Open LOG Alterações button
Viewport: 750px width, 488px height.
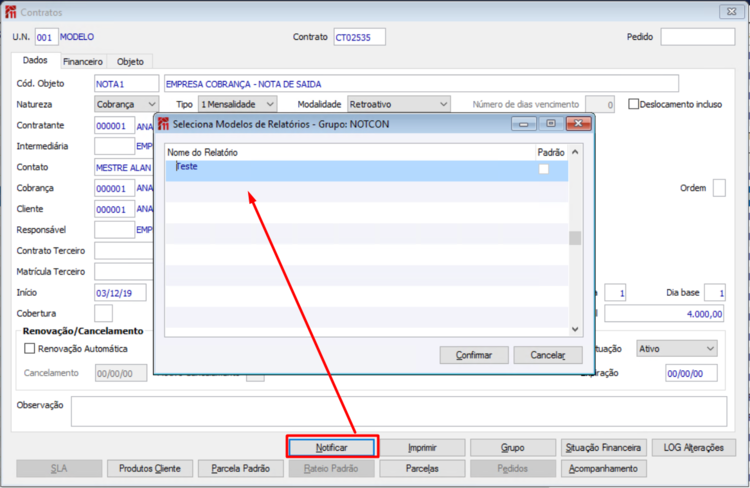coord(694,447)
